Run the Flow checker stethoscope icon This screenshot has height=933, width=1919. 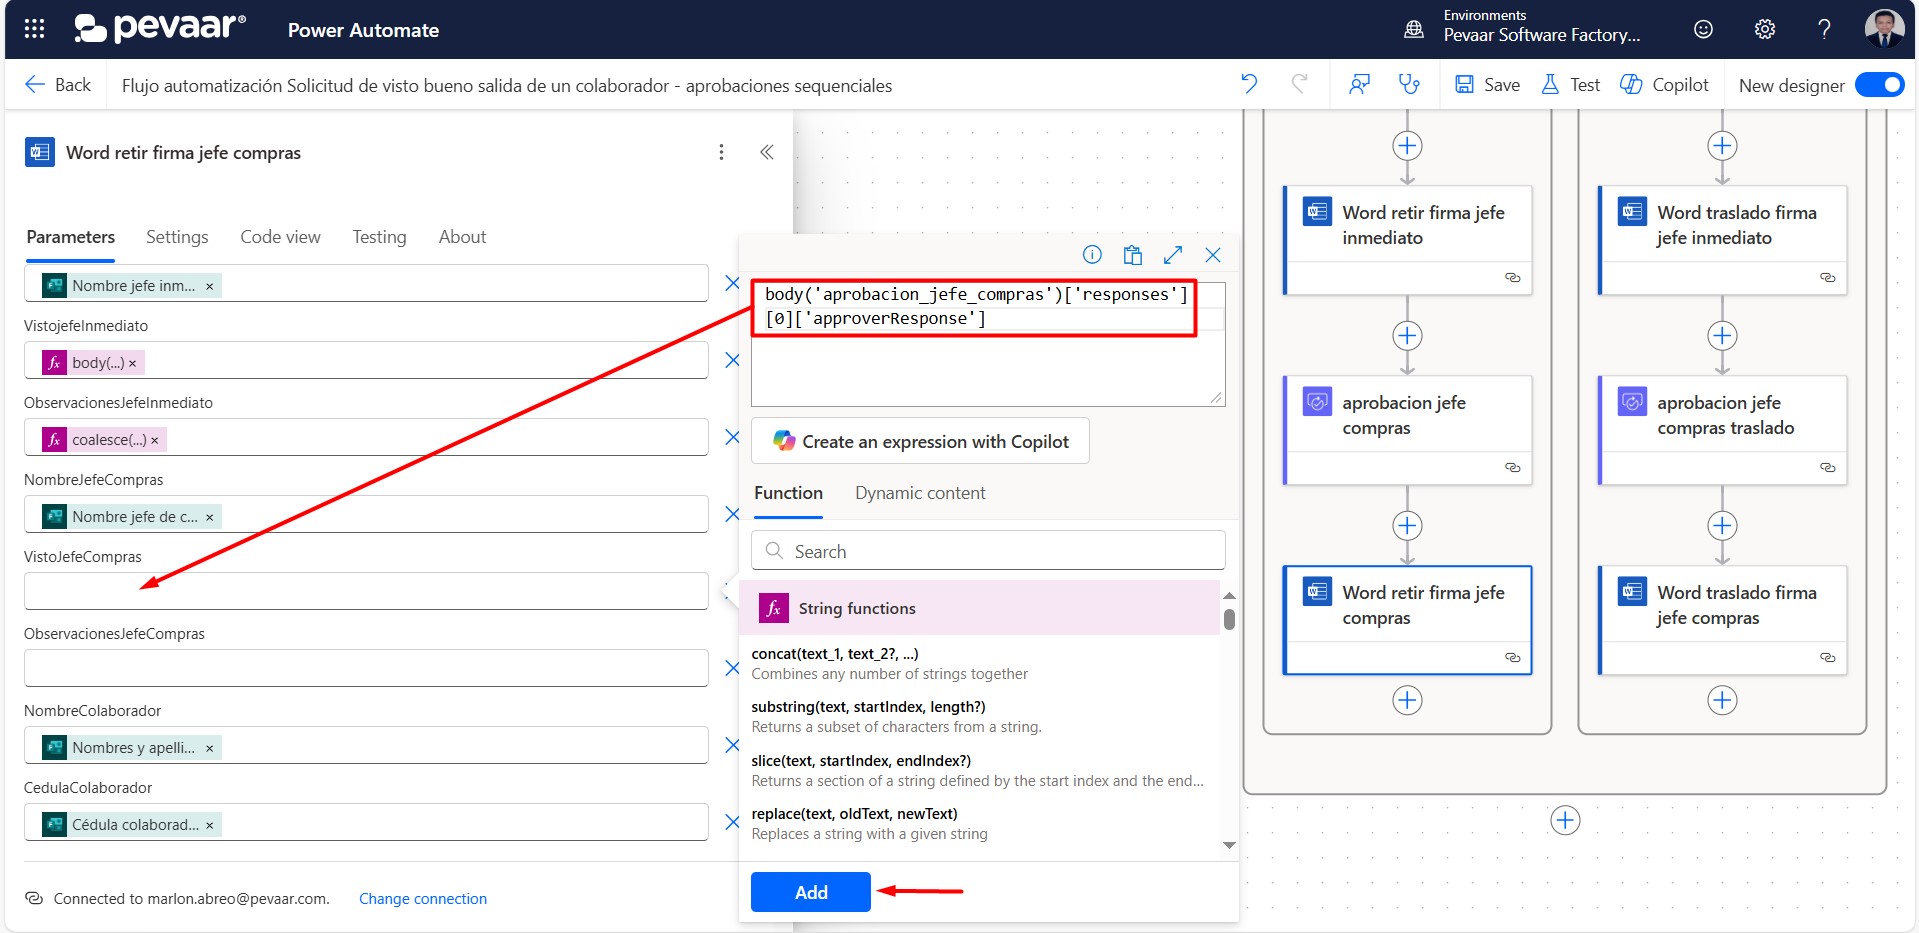tap(1409, 84)
